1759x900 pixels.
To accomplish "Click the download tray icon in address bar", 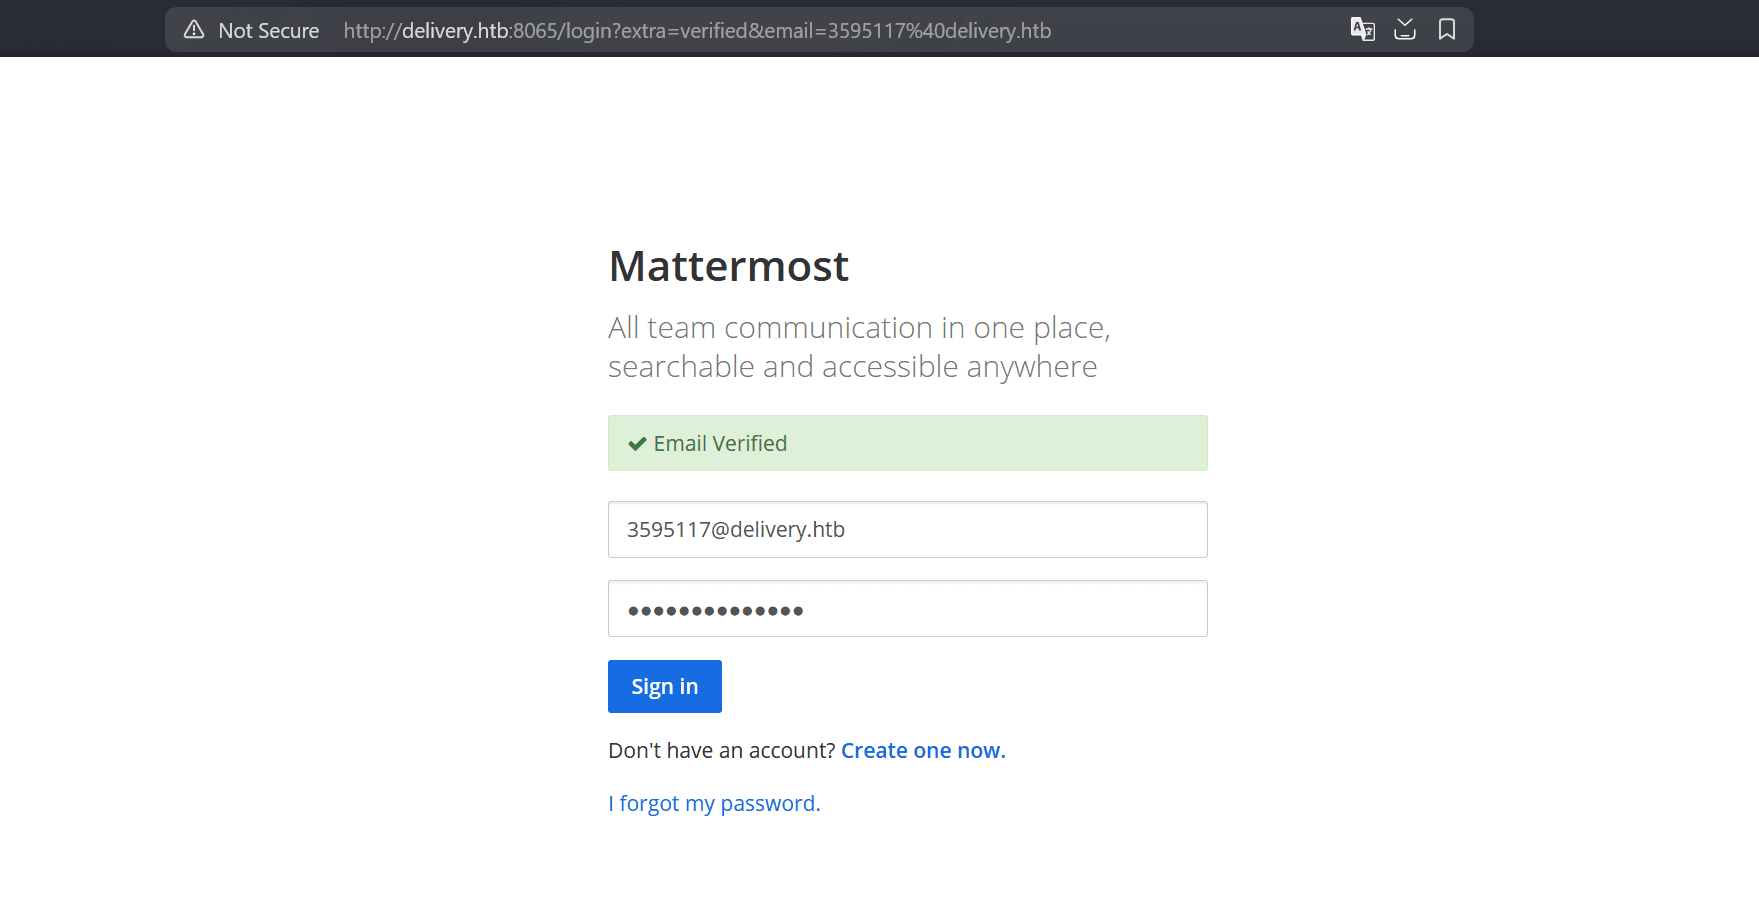I will coord(1405,30).
